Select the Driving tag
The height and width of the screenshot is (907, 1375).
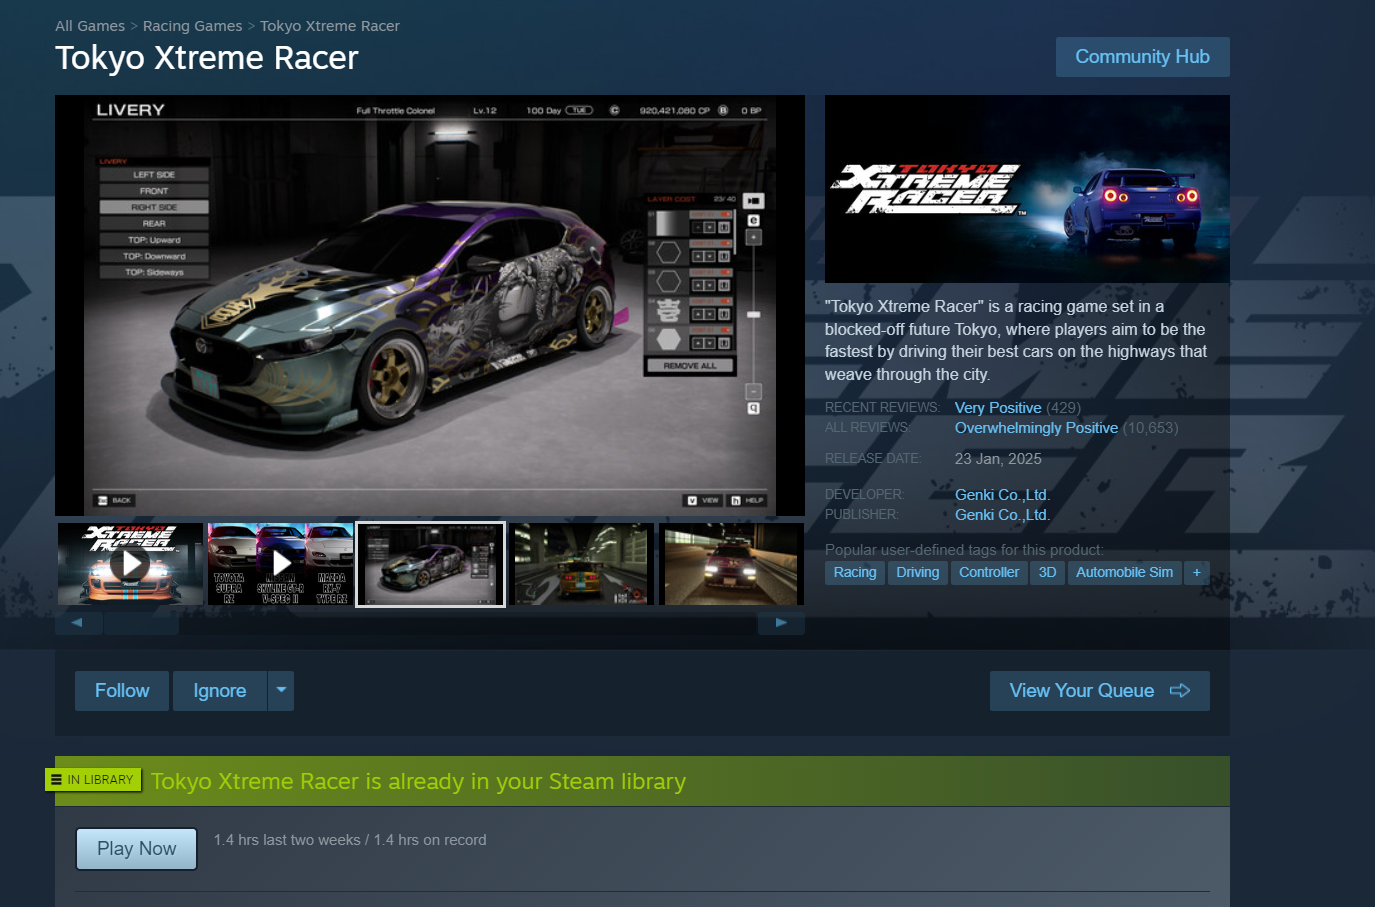tap(918, 573)
